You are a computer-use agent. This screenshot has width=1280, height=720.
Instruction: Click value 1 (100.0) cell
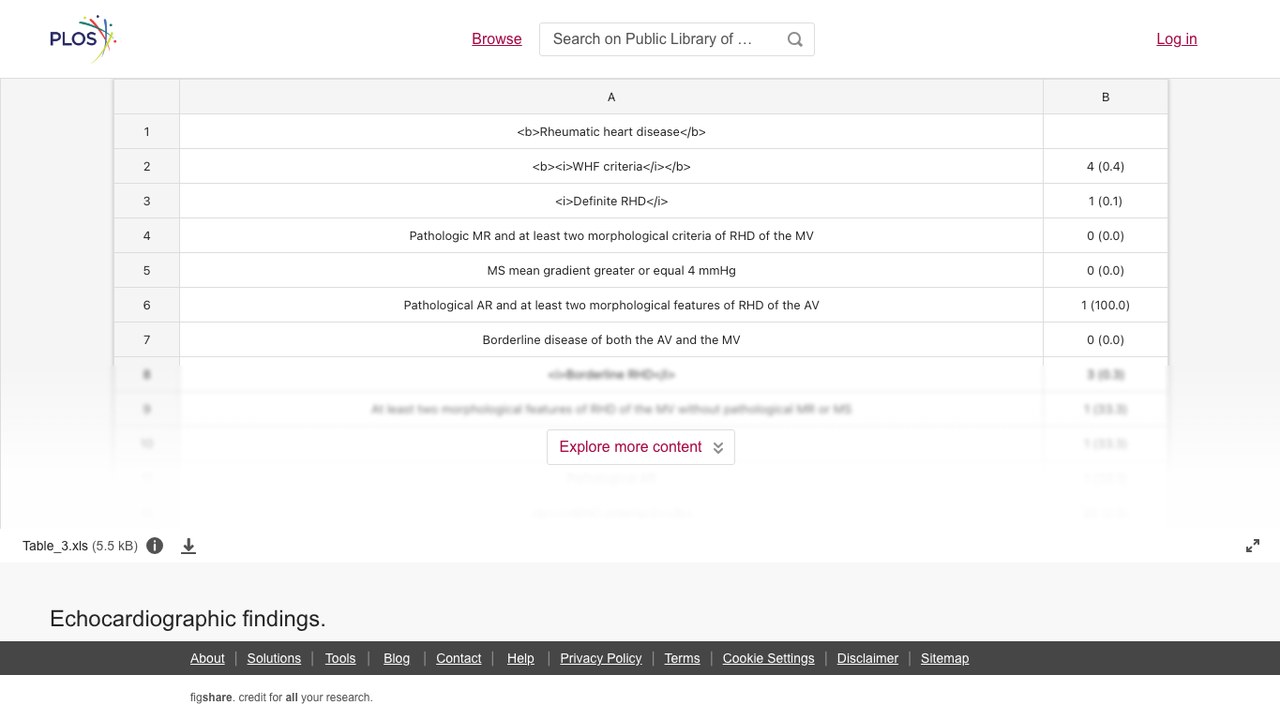[x=1105, y=305]
